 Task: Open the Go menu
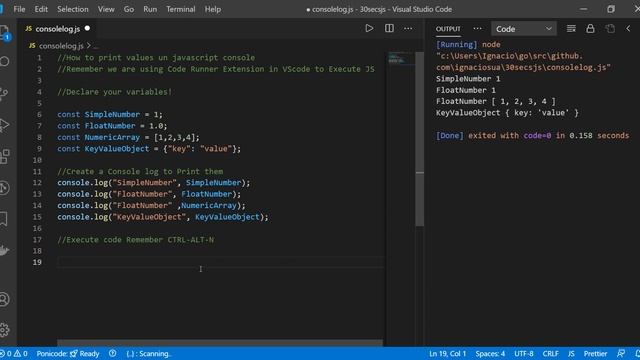tap(129, 9)
